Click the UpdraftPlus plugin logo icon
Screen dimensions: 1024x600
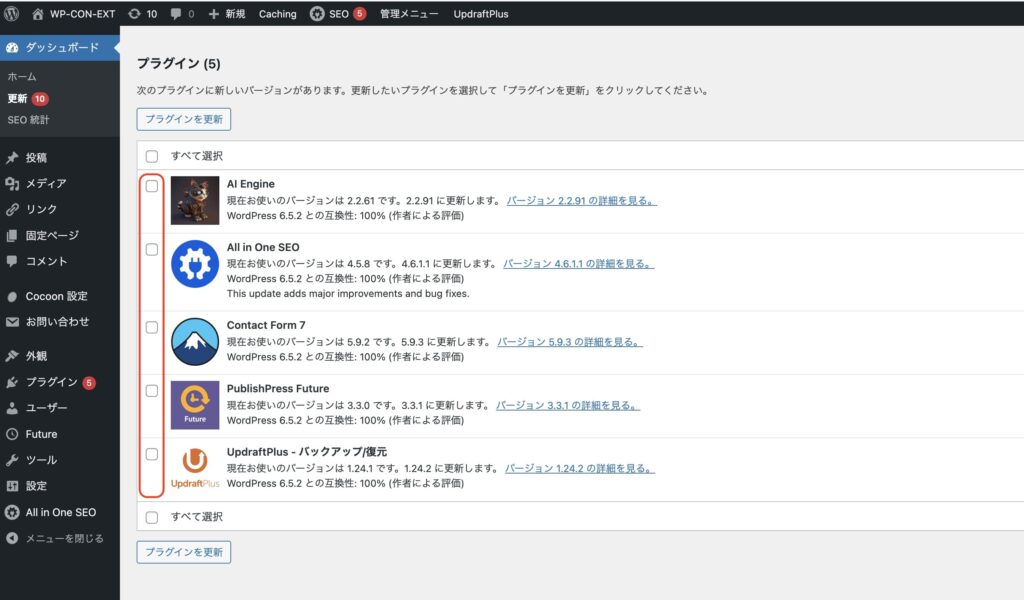pos(194,467)
